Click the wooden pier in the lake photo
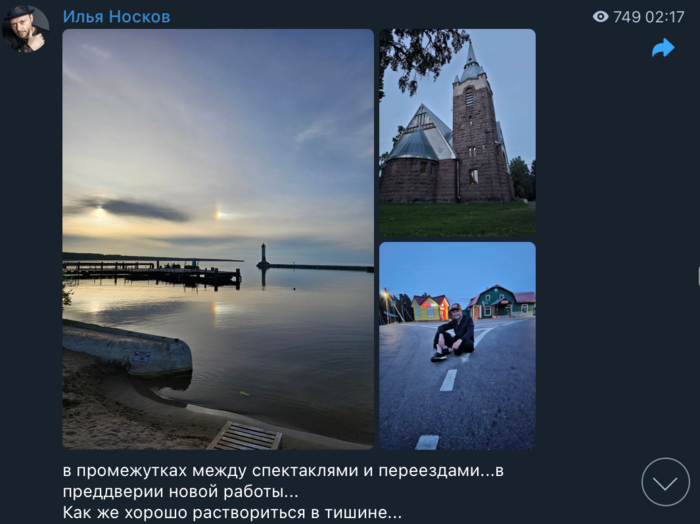Screen dimensions: 700x524 coord(152,273)
